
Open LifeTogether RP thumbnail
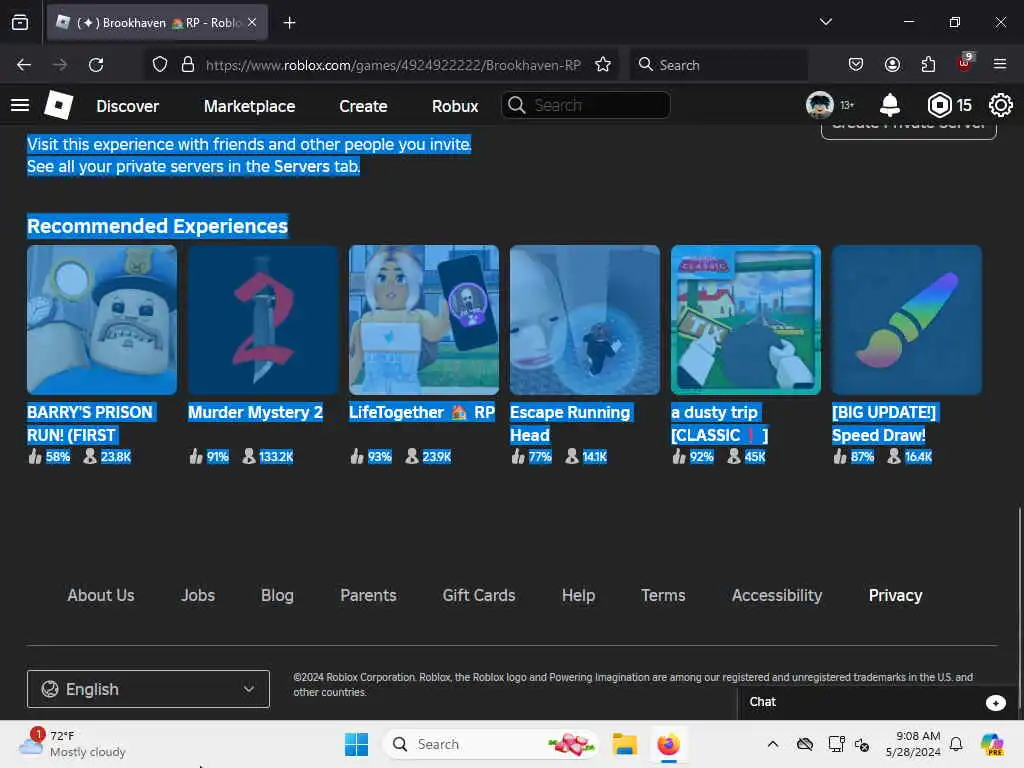[x=424, y=320]
